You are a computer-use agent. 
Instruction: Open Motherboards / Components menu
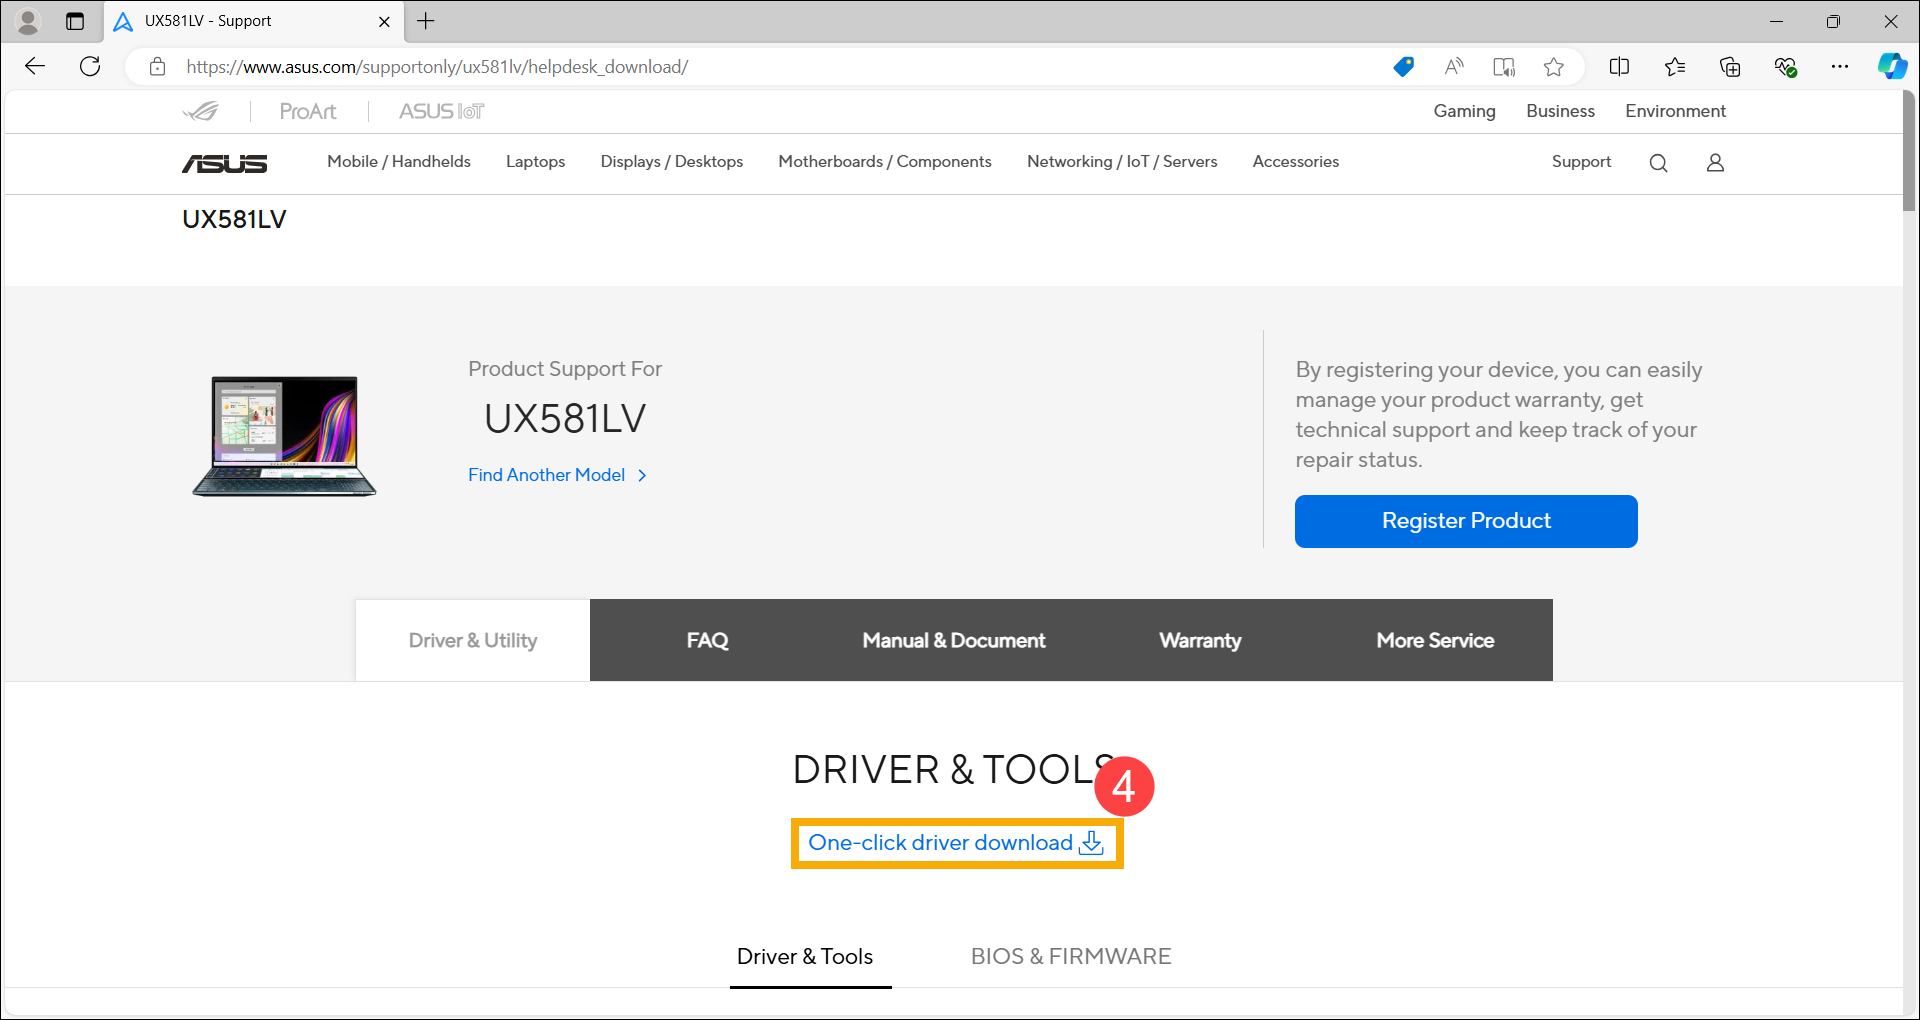(885, 161)
